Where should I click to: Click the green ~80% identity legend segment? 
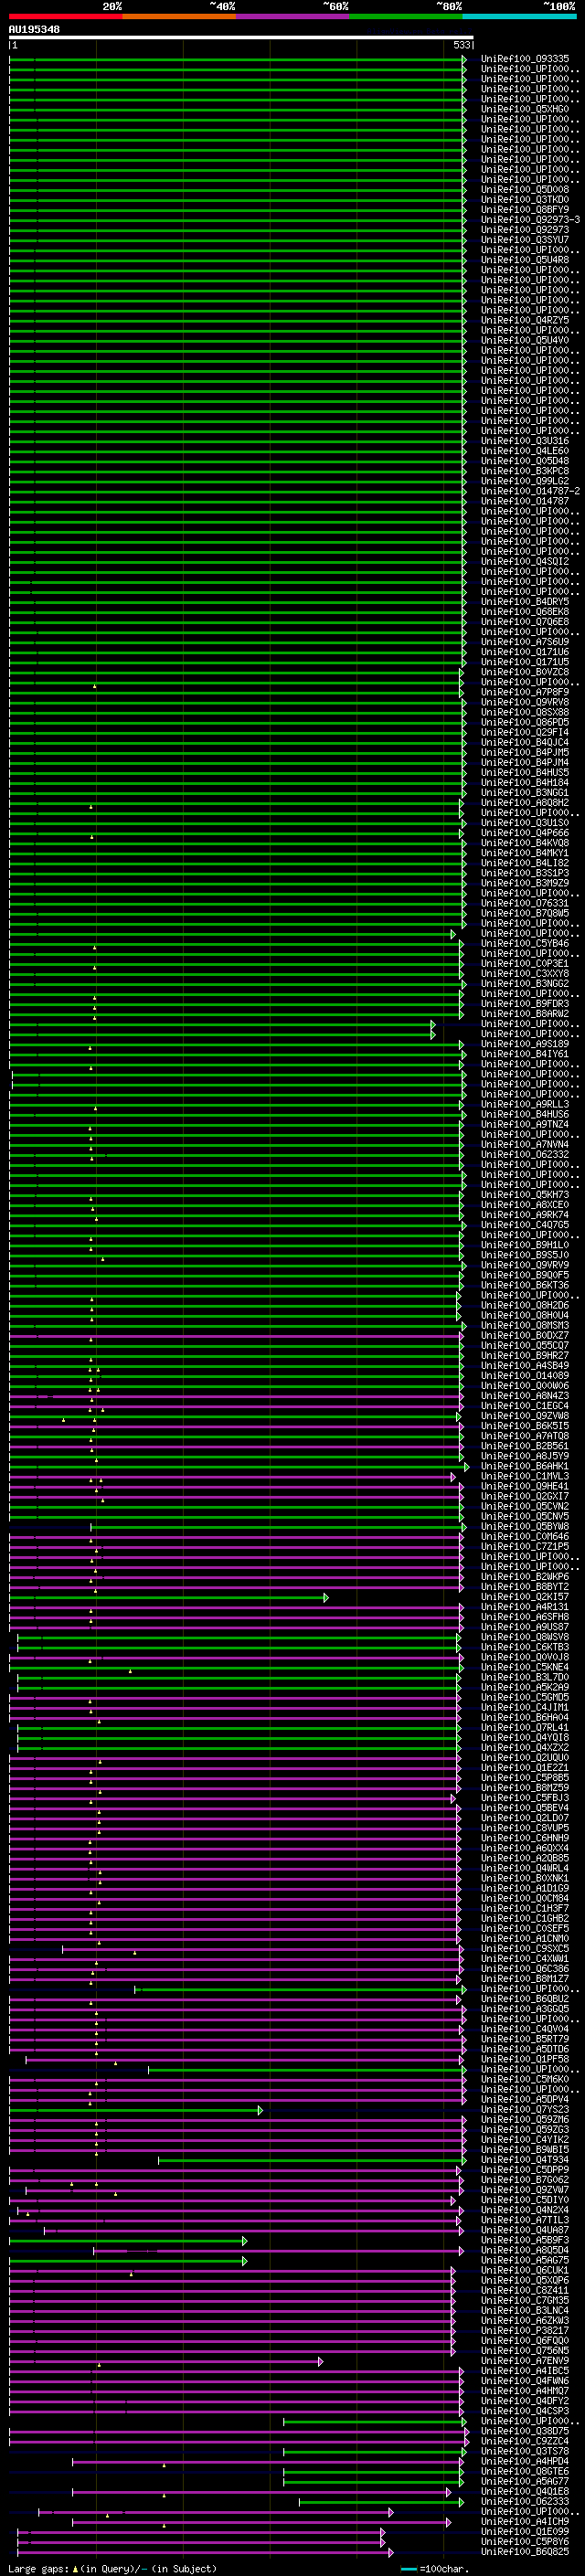(x=406, y=16)
